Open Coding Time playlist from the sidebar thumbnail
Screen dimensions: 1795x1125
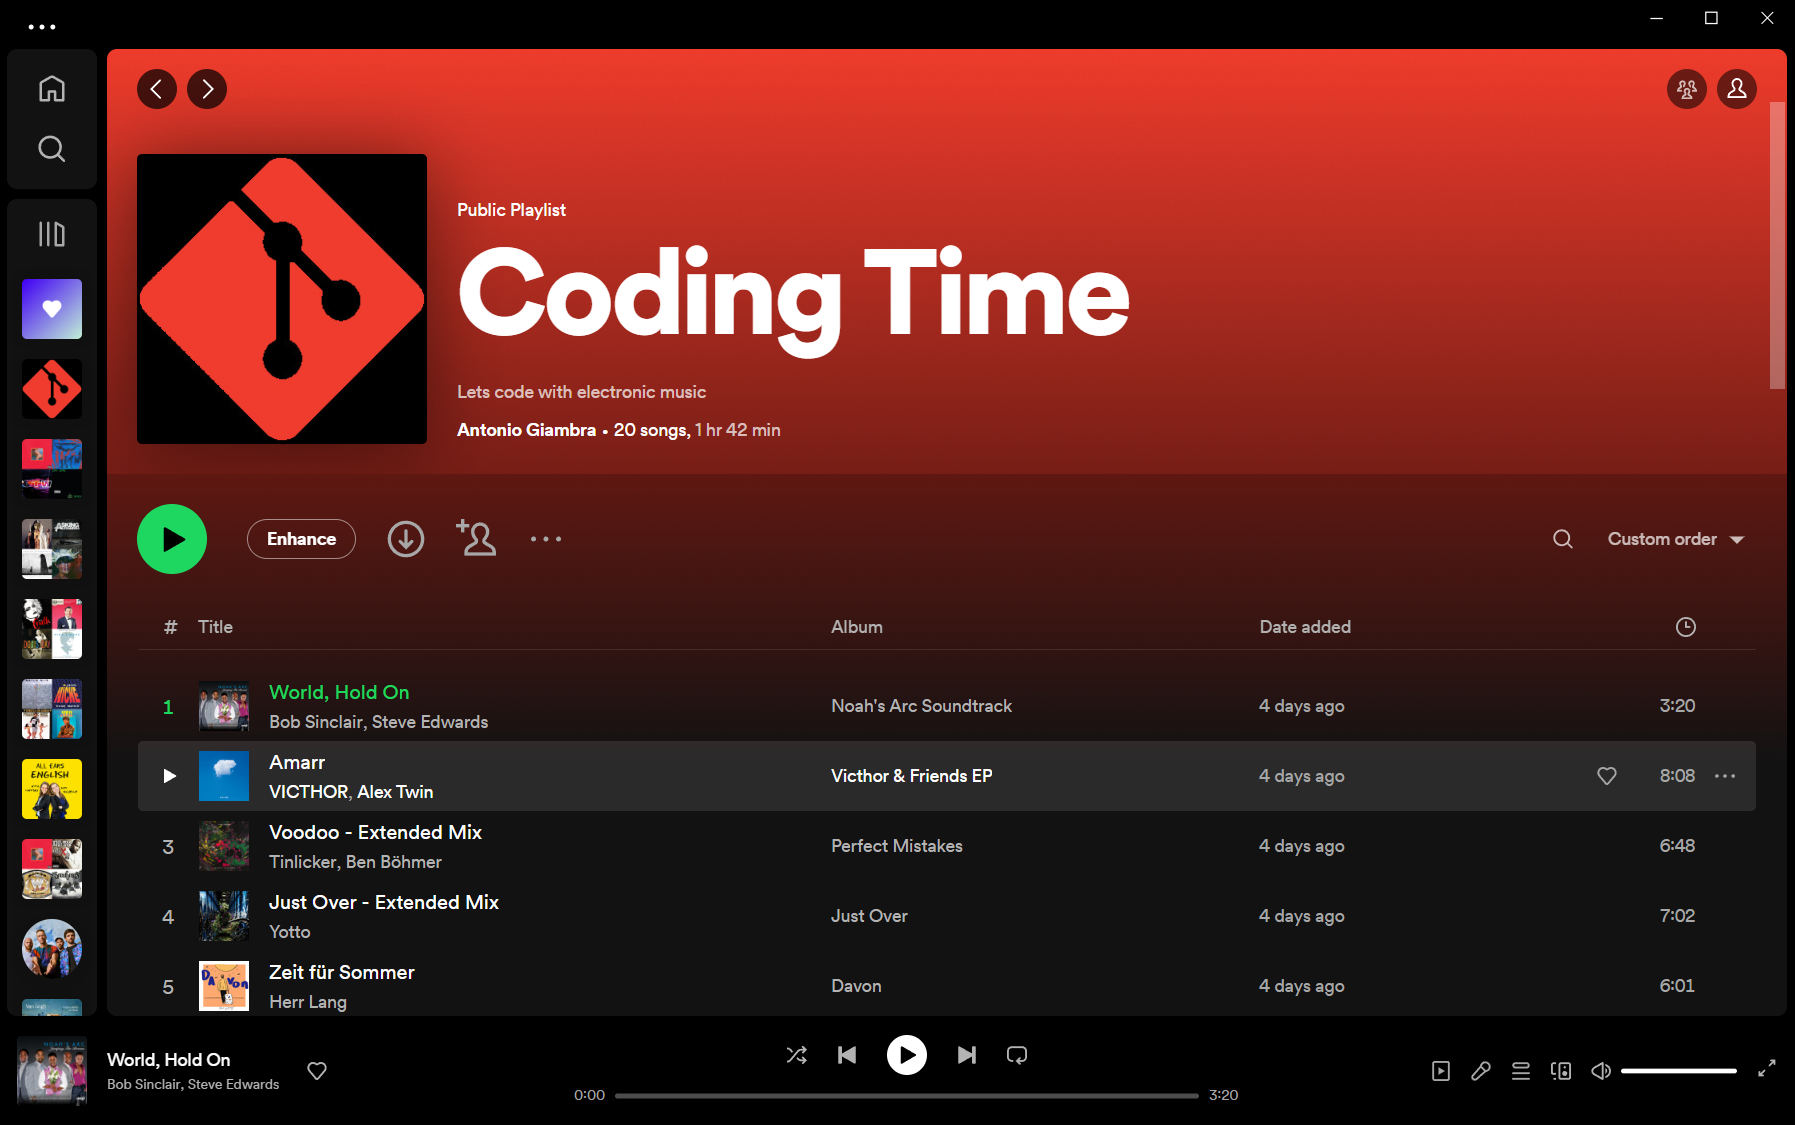52,389
